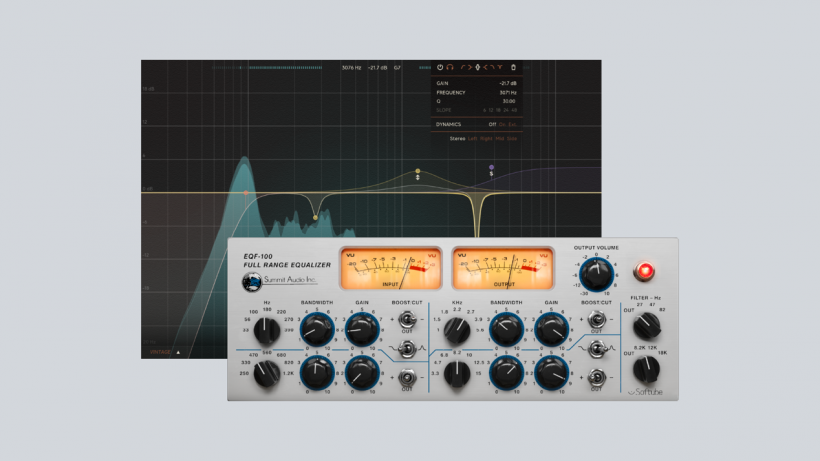Select the high cut filter shape icon

click(492, 67)
